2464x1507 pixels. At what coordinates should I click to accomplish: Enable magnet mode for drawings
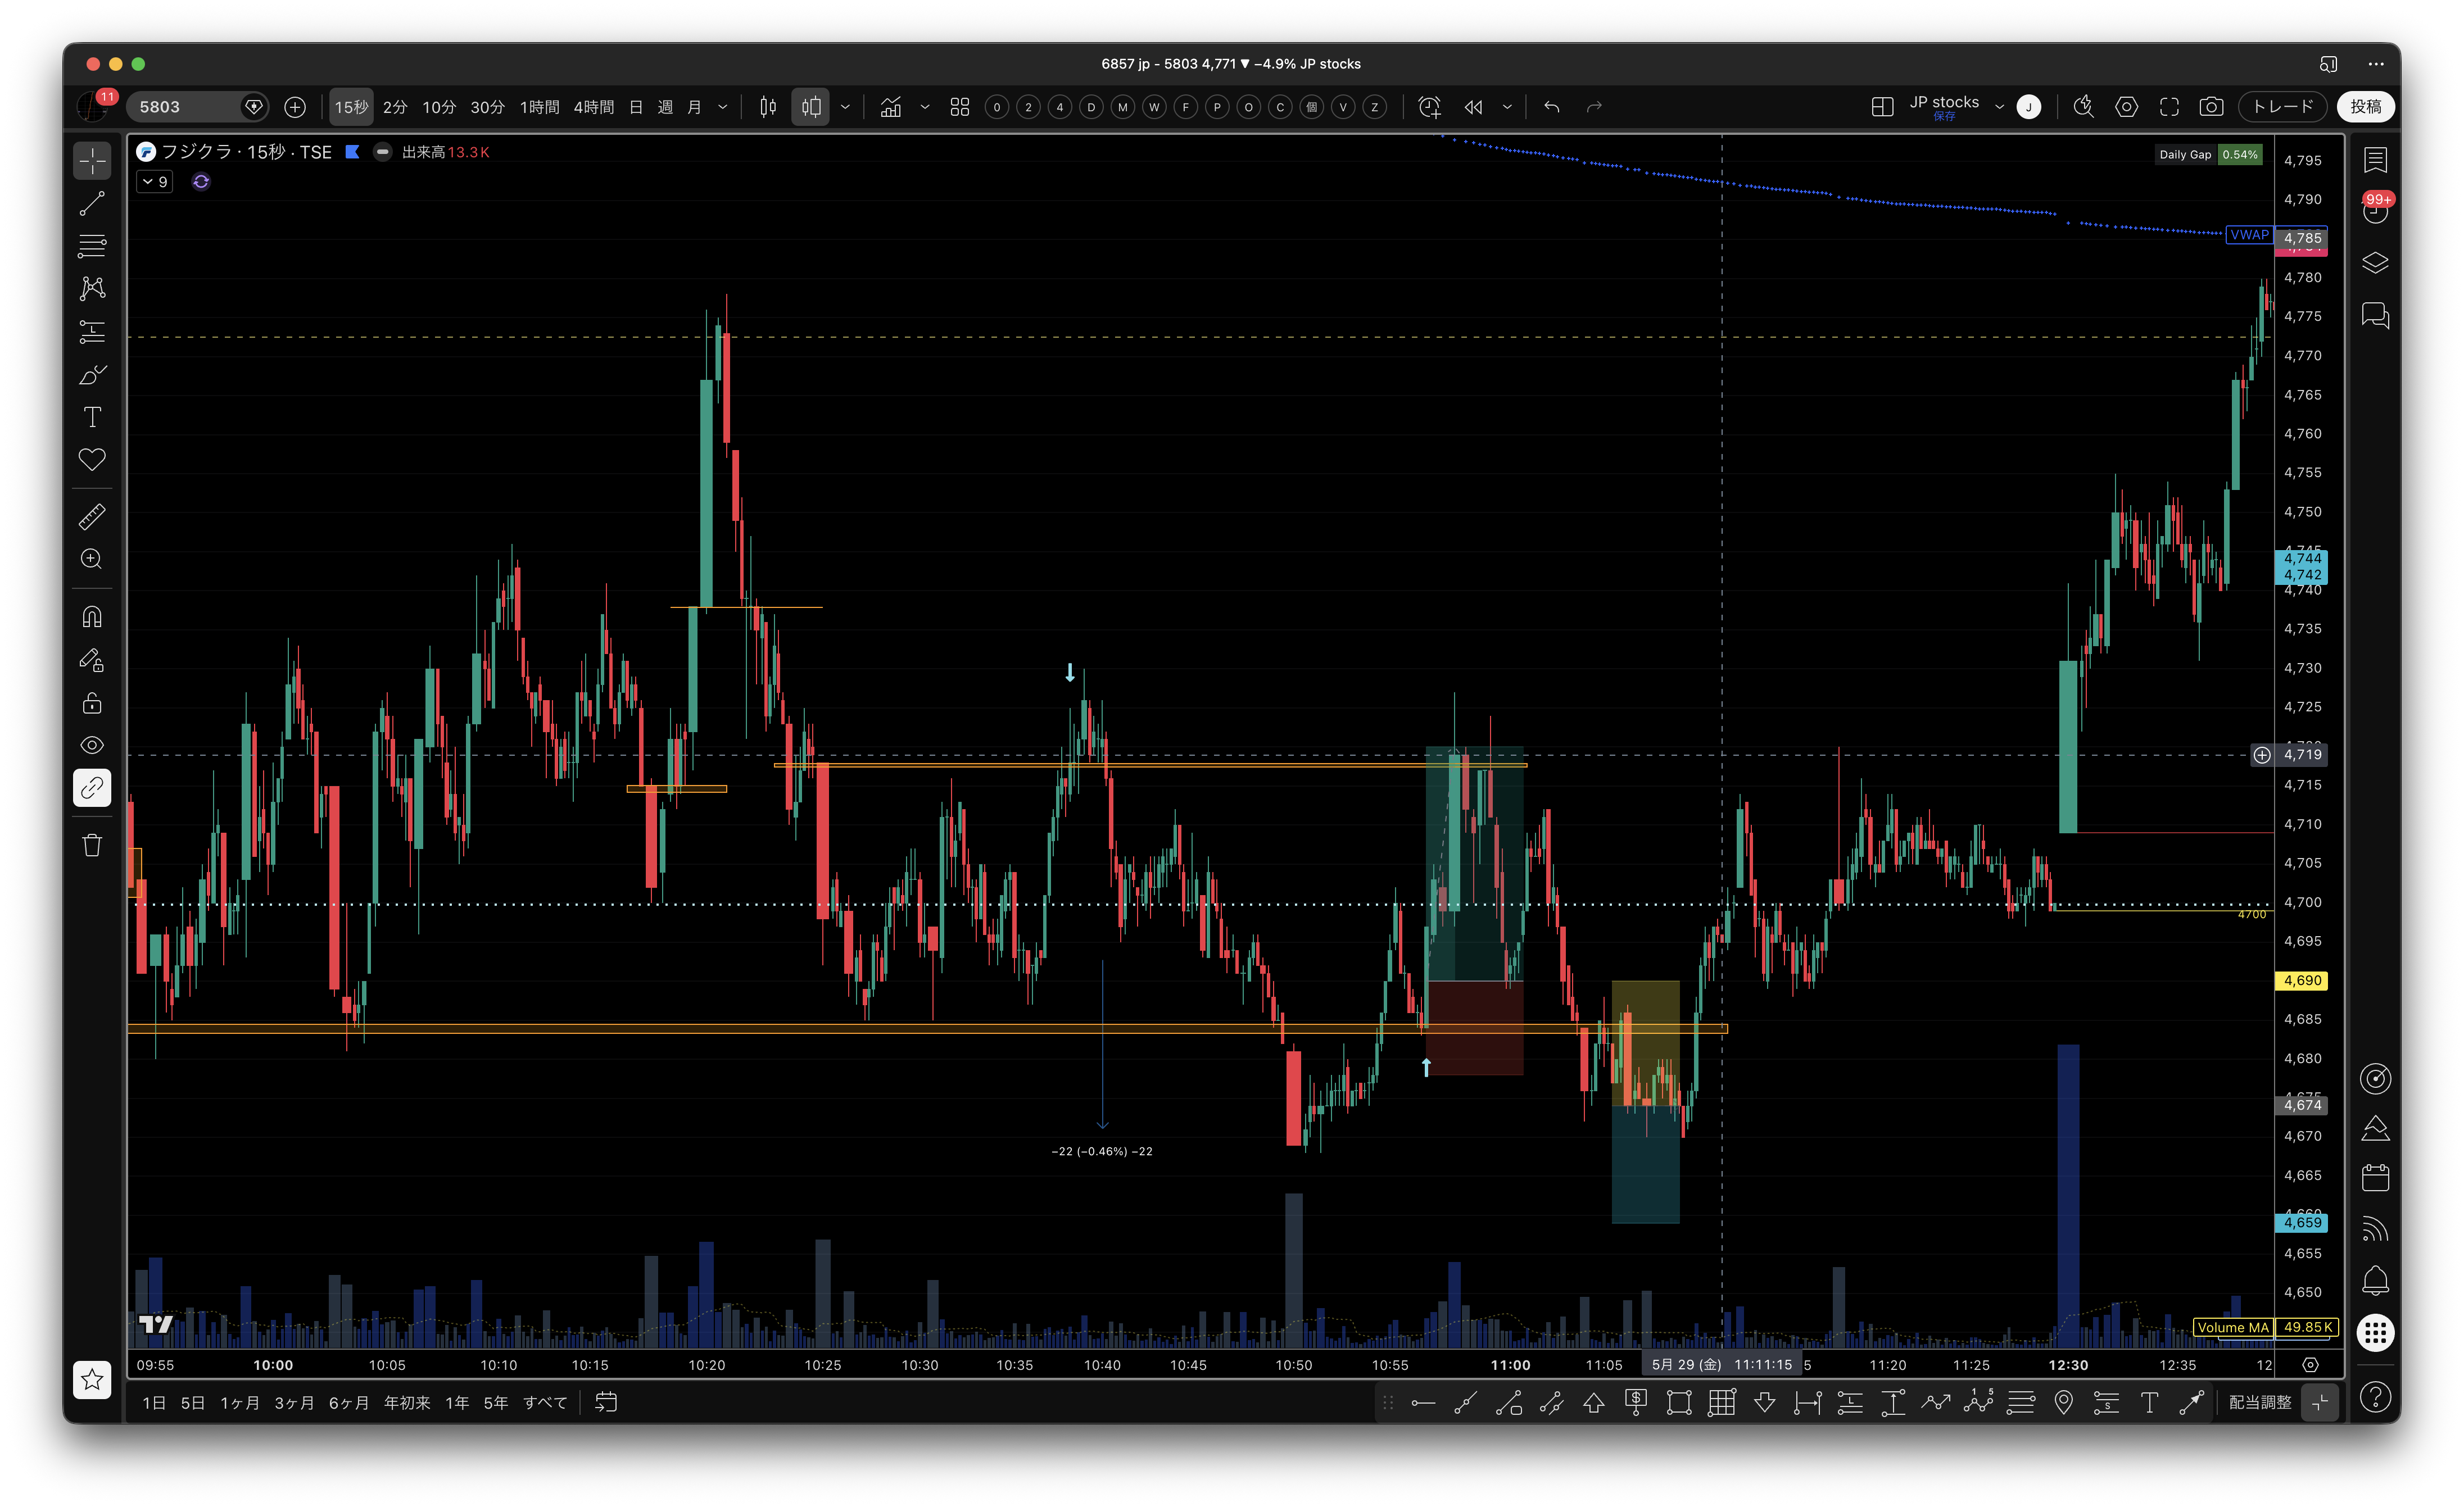point(92,617)
